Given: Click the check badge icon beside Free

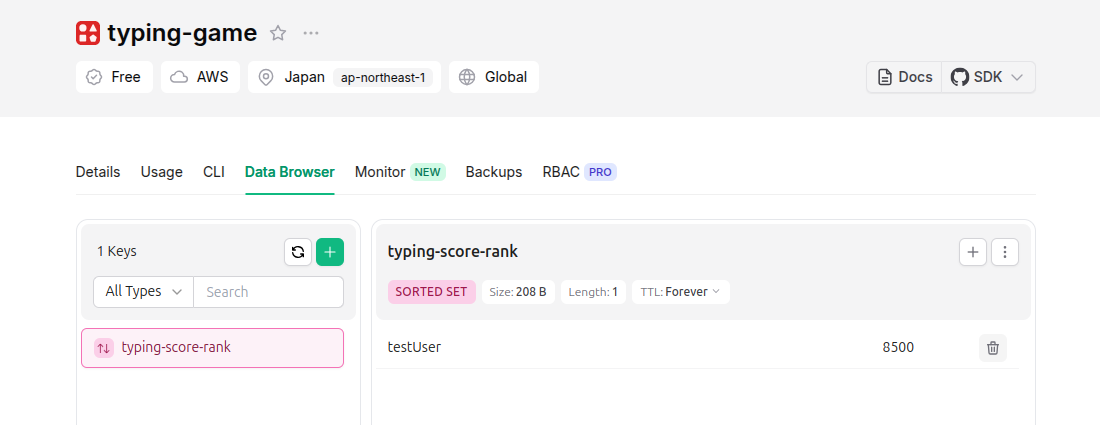Looking at the screenshot, I should 94,77.
